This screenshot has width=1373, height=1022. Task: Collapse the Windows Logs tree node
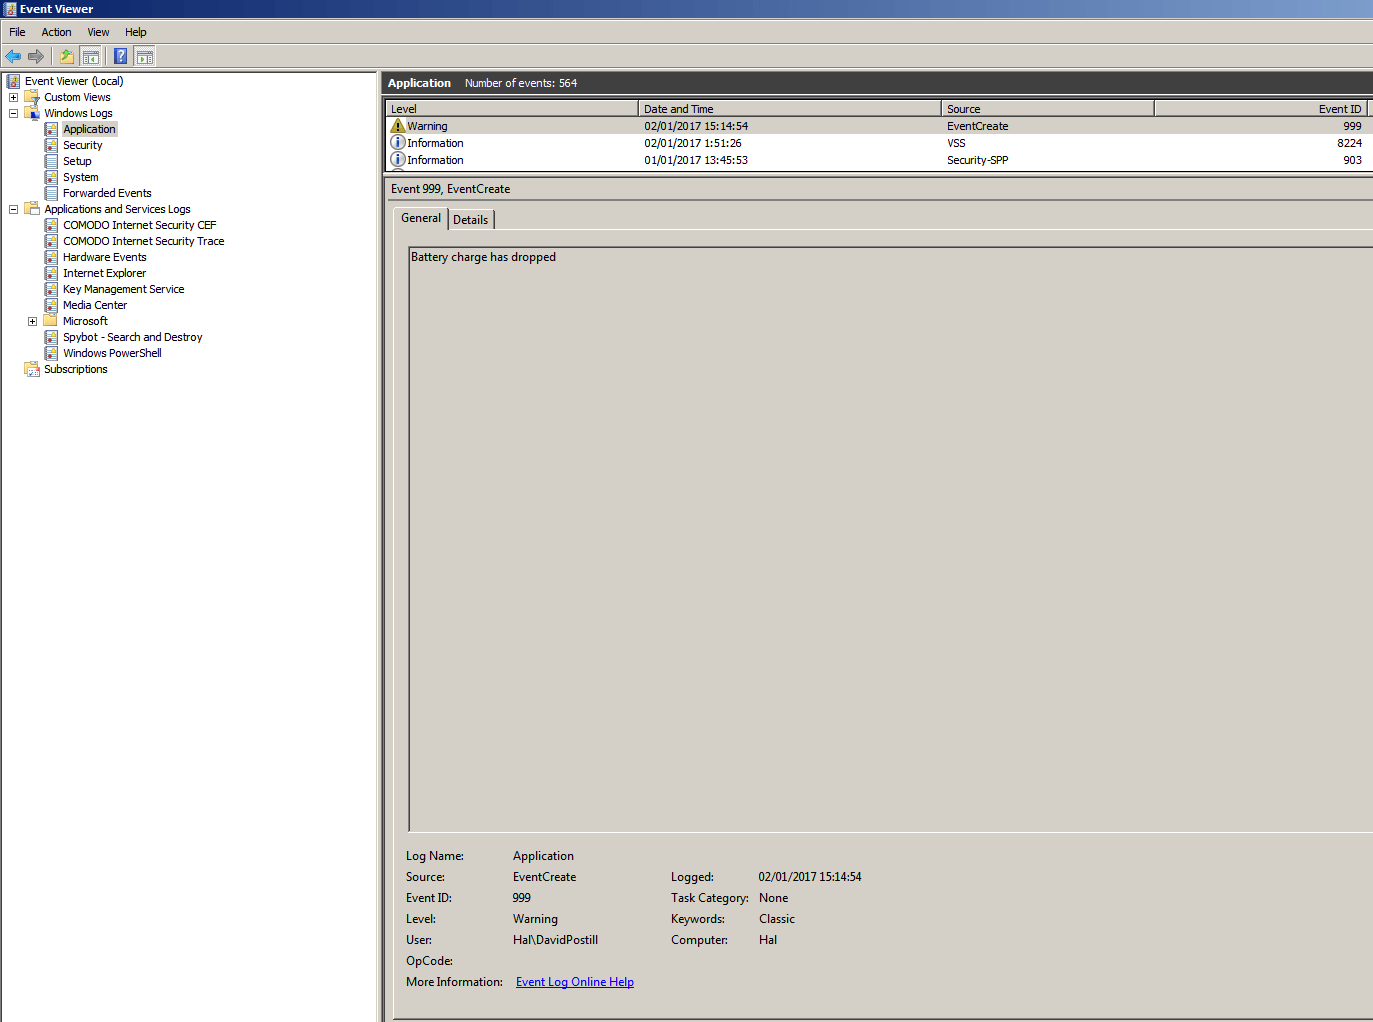pos(14,113)
